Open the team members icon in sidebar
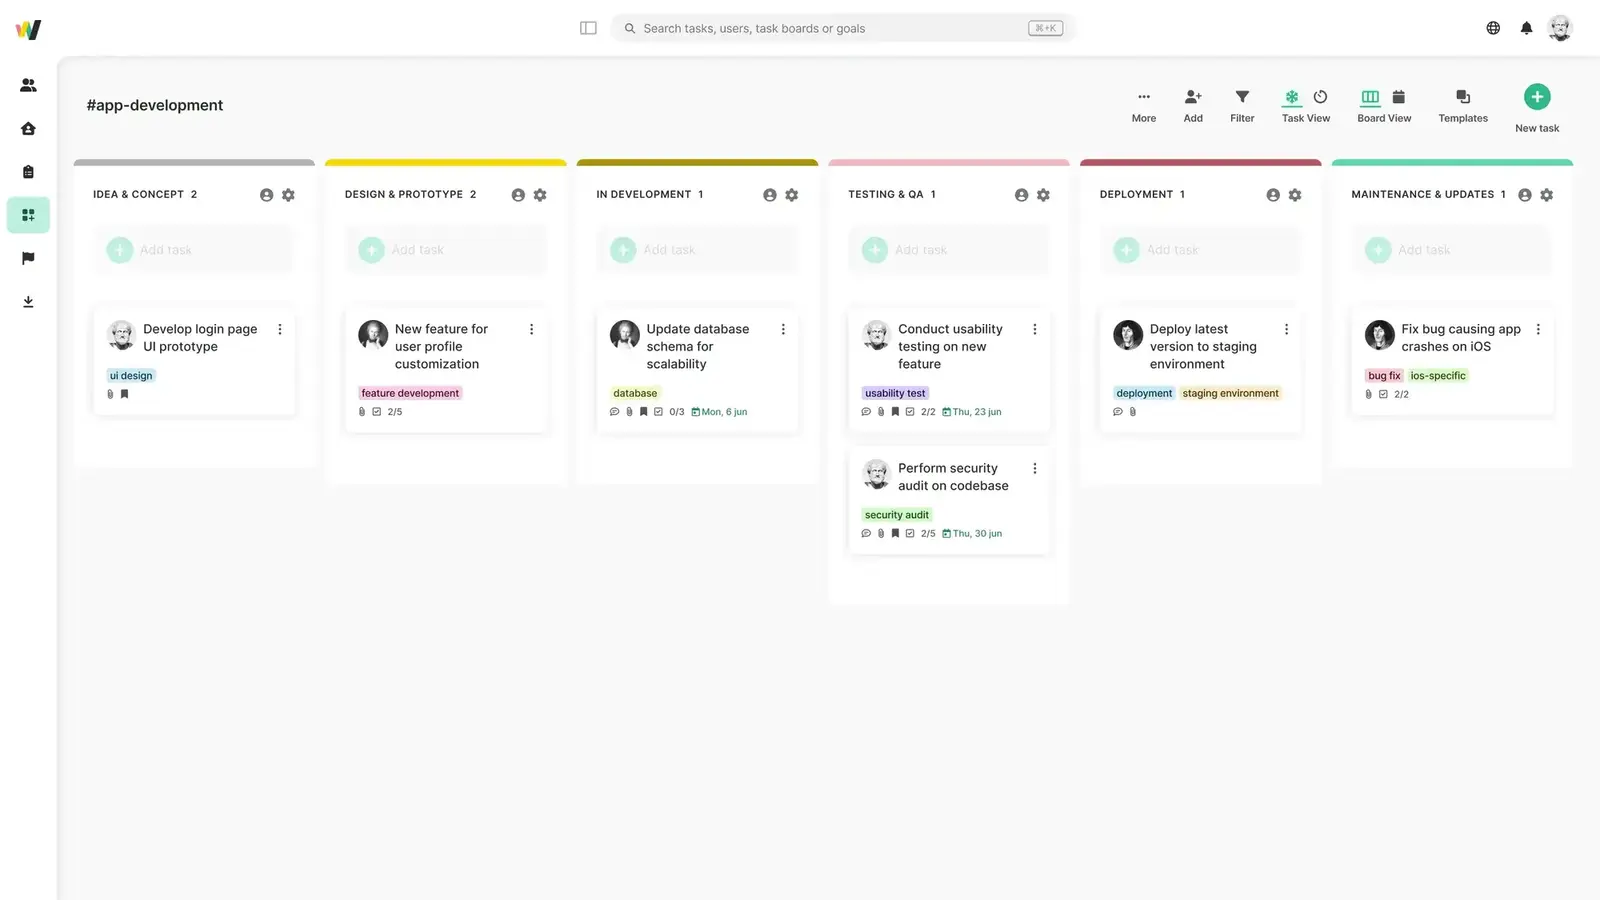 tap(28, 85)
